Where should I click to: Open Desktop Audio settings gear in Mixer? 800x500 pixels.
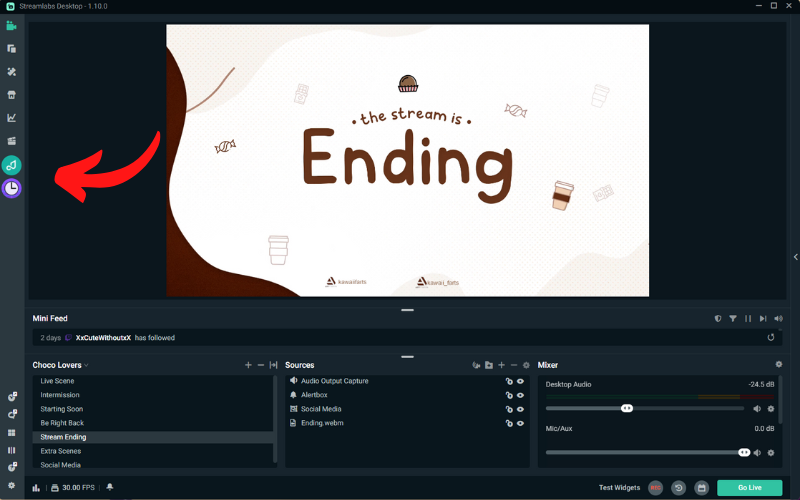coord(771,408)
